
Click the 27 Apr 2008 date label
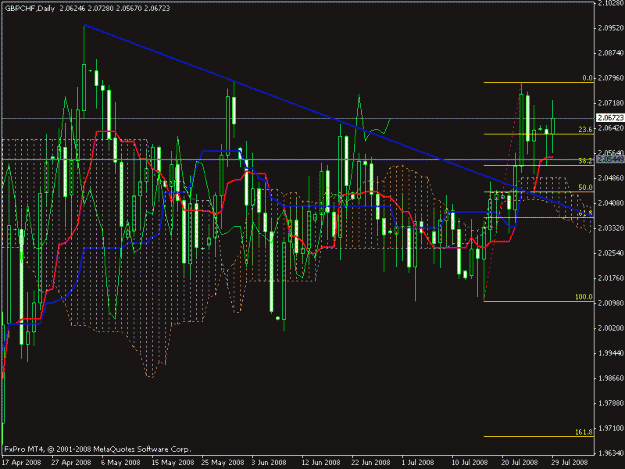pyautogui.click(x=71, y=462)
